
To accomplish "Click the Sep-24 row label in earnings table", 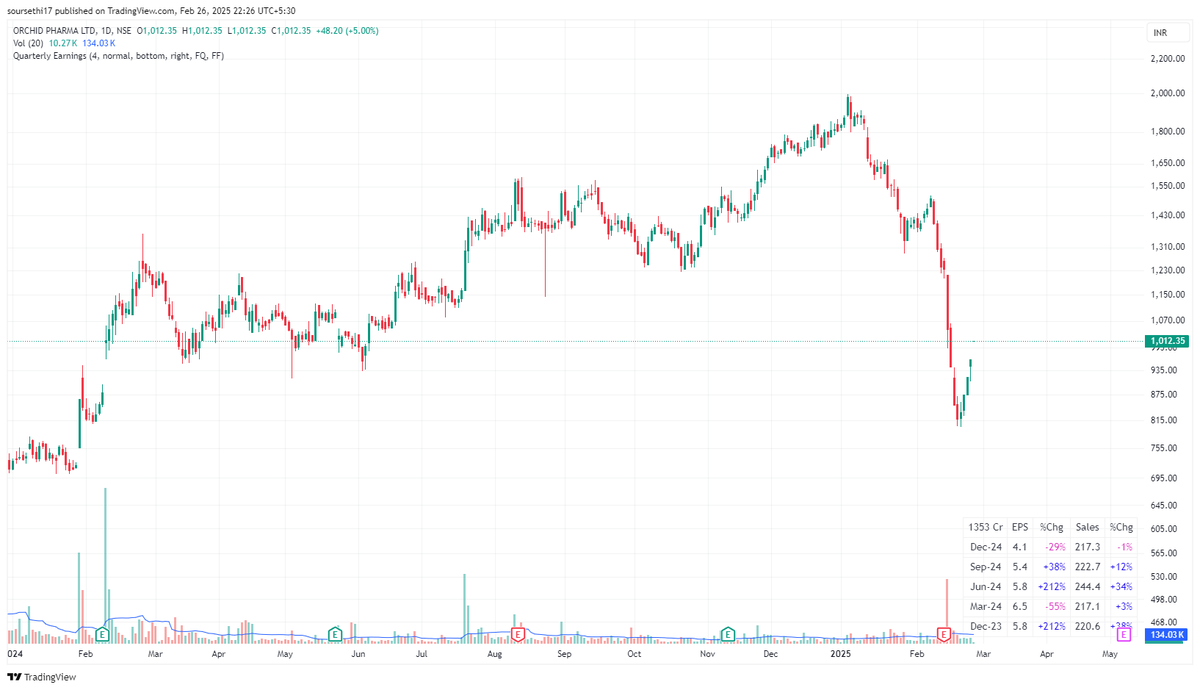I will pyautogui.click(x=986, y=566).
